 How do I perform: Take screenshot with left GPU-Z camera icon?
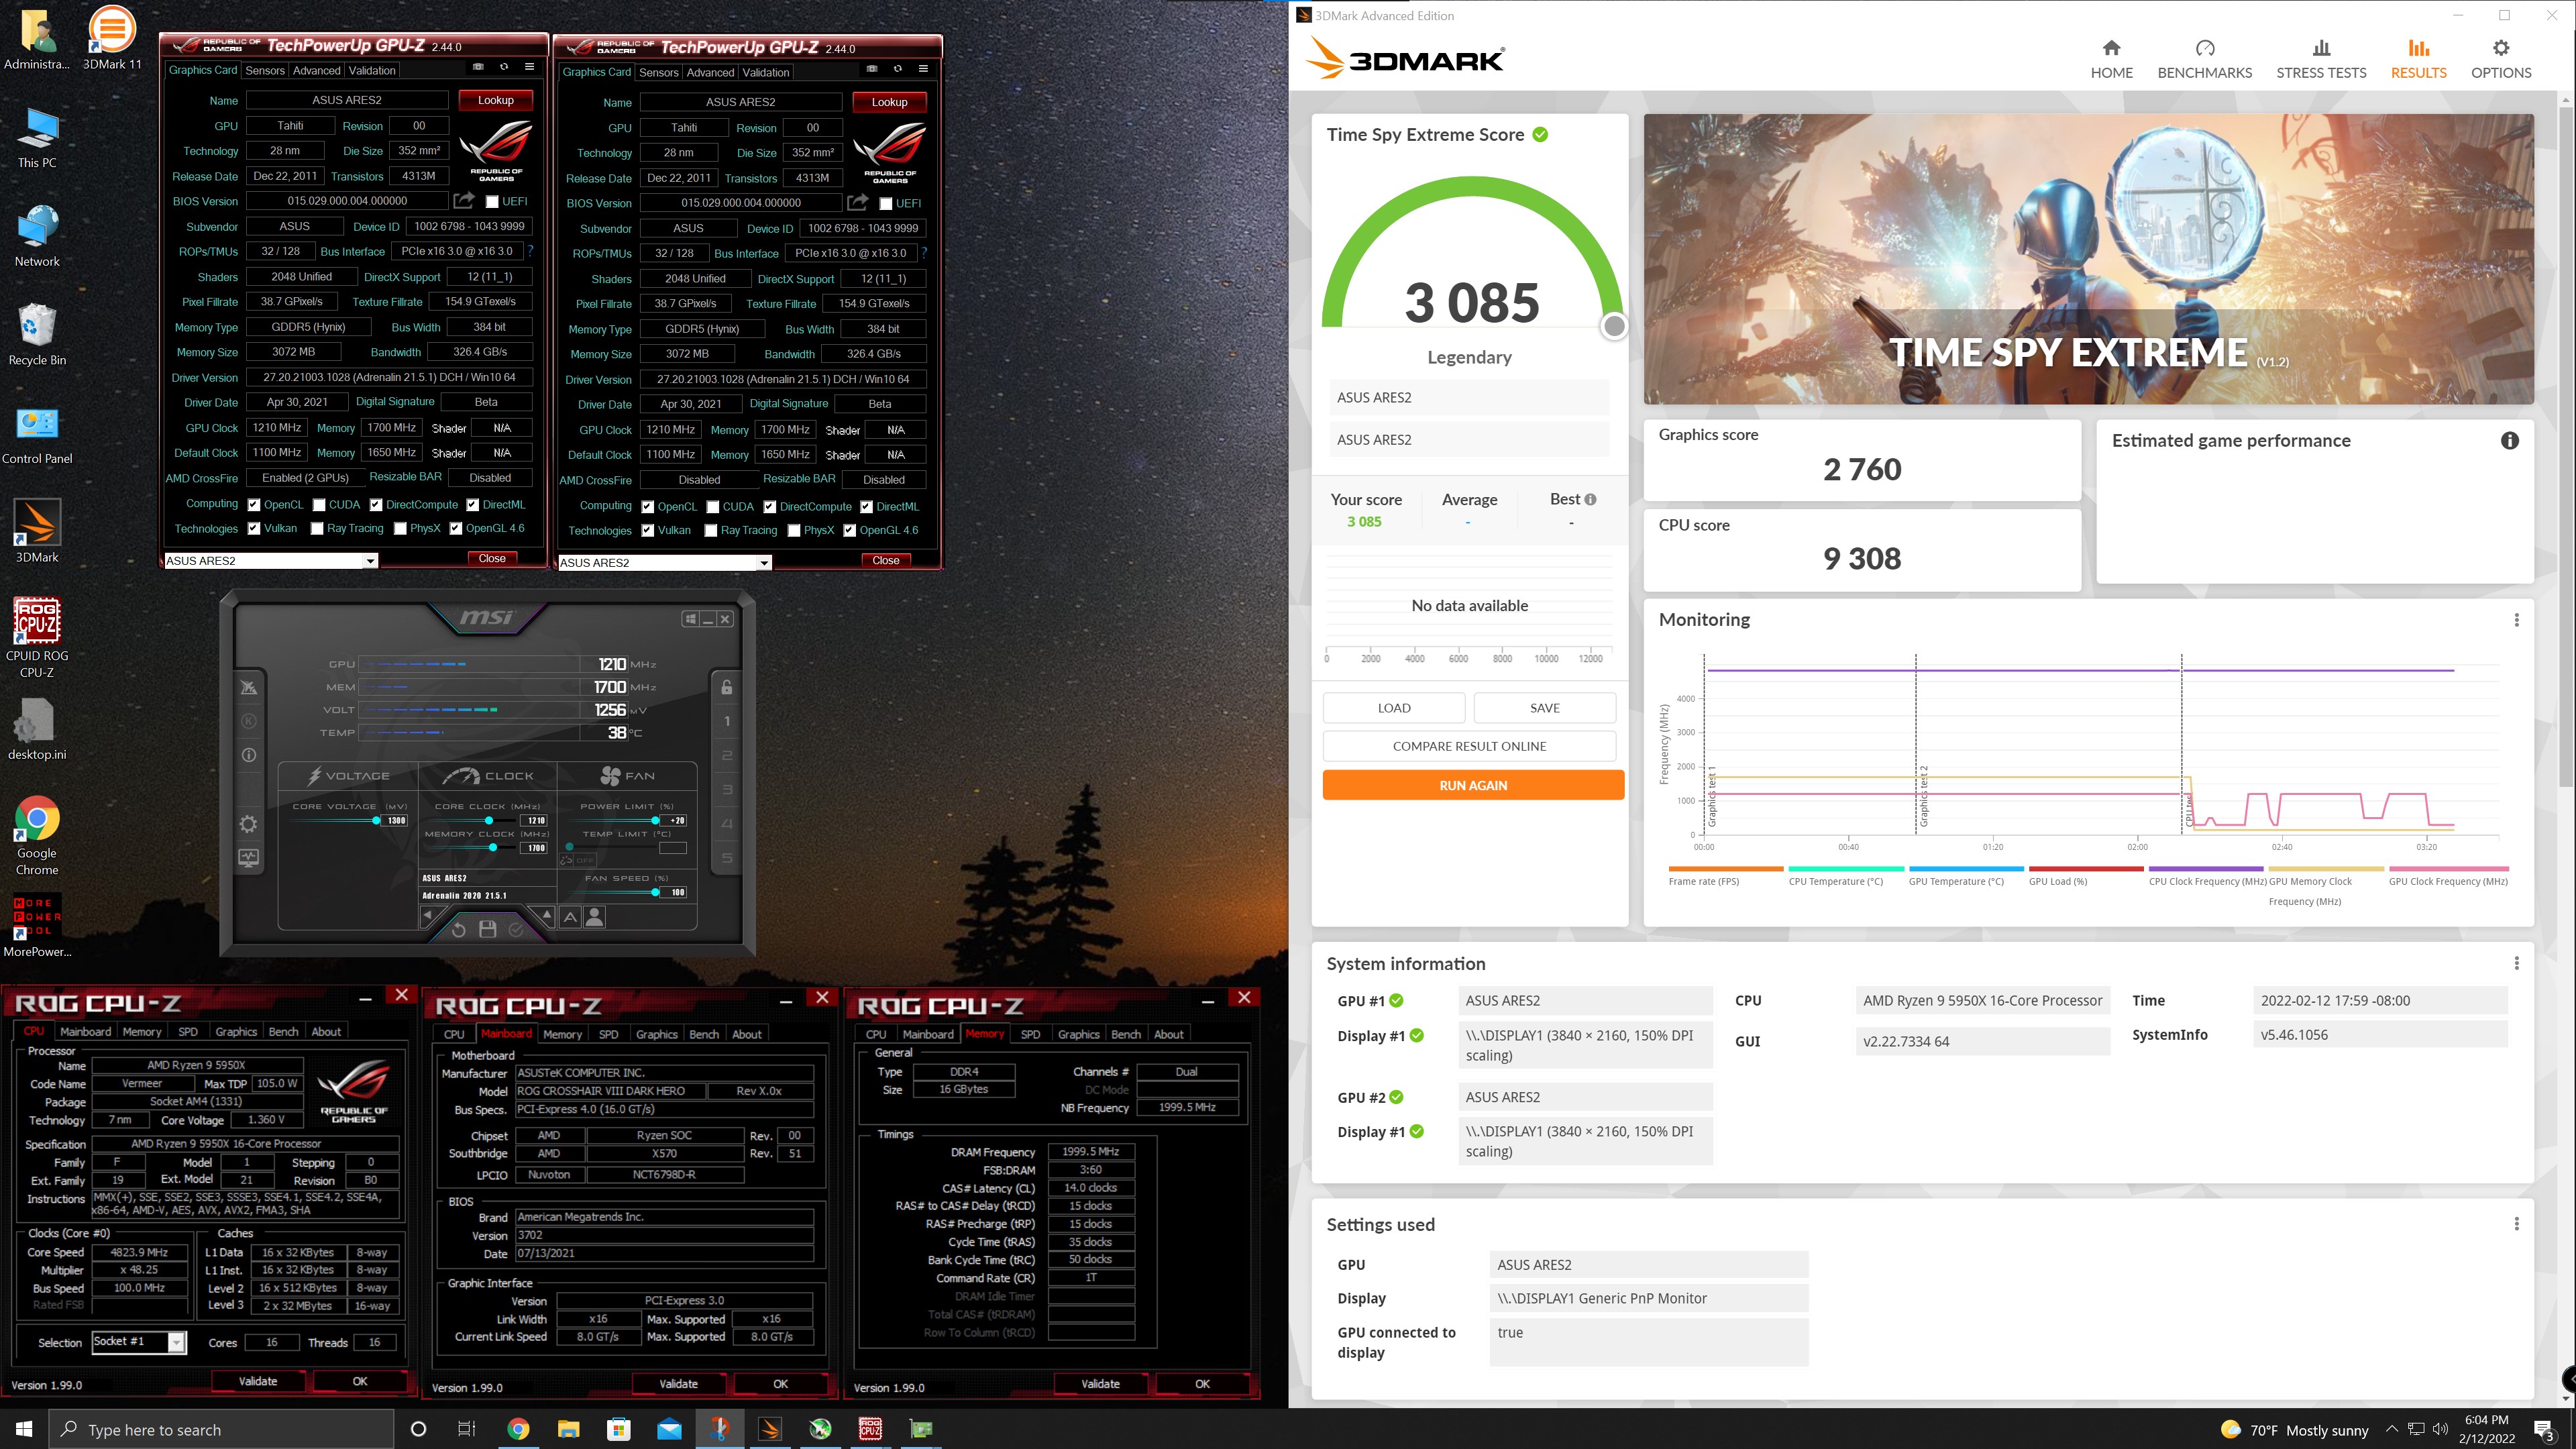(x=478, y=67)
